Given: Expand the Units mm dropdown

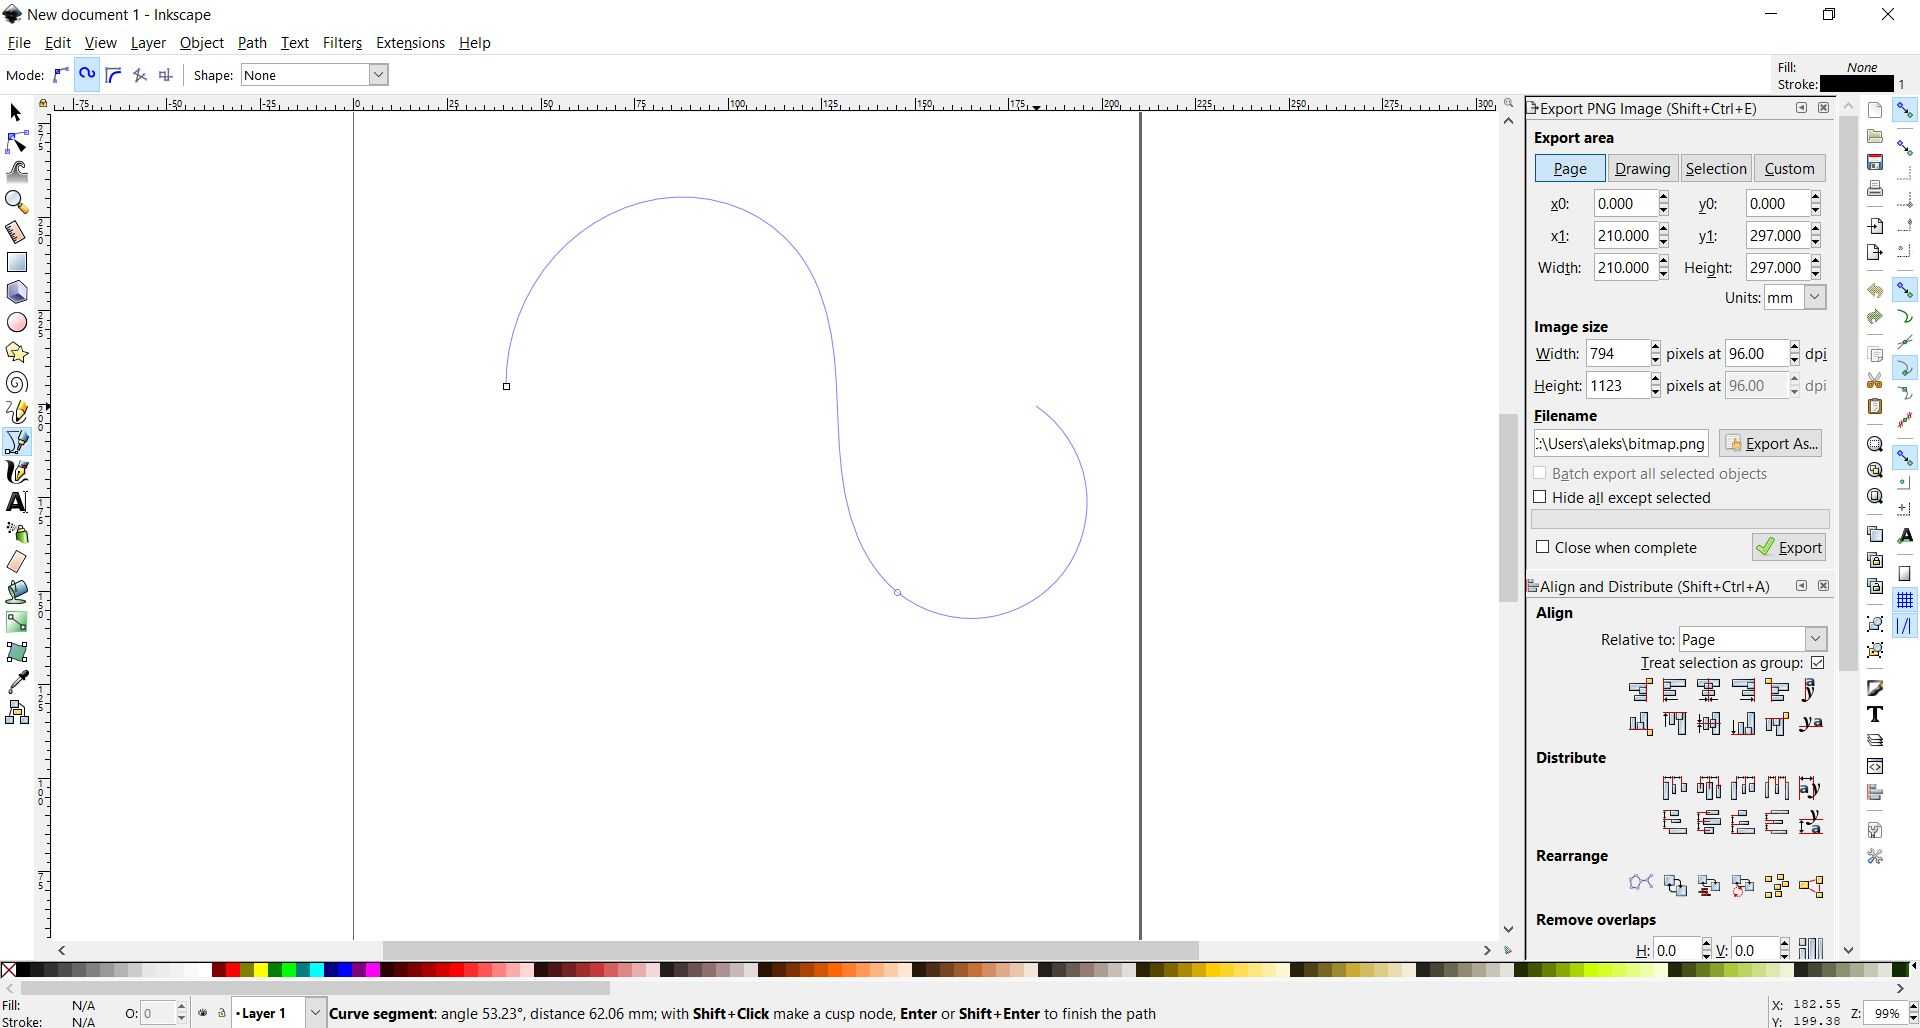Looking at the screenshot, I should 1814,298.
